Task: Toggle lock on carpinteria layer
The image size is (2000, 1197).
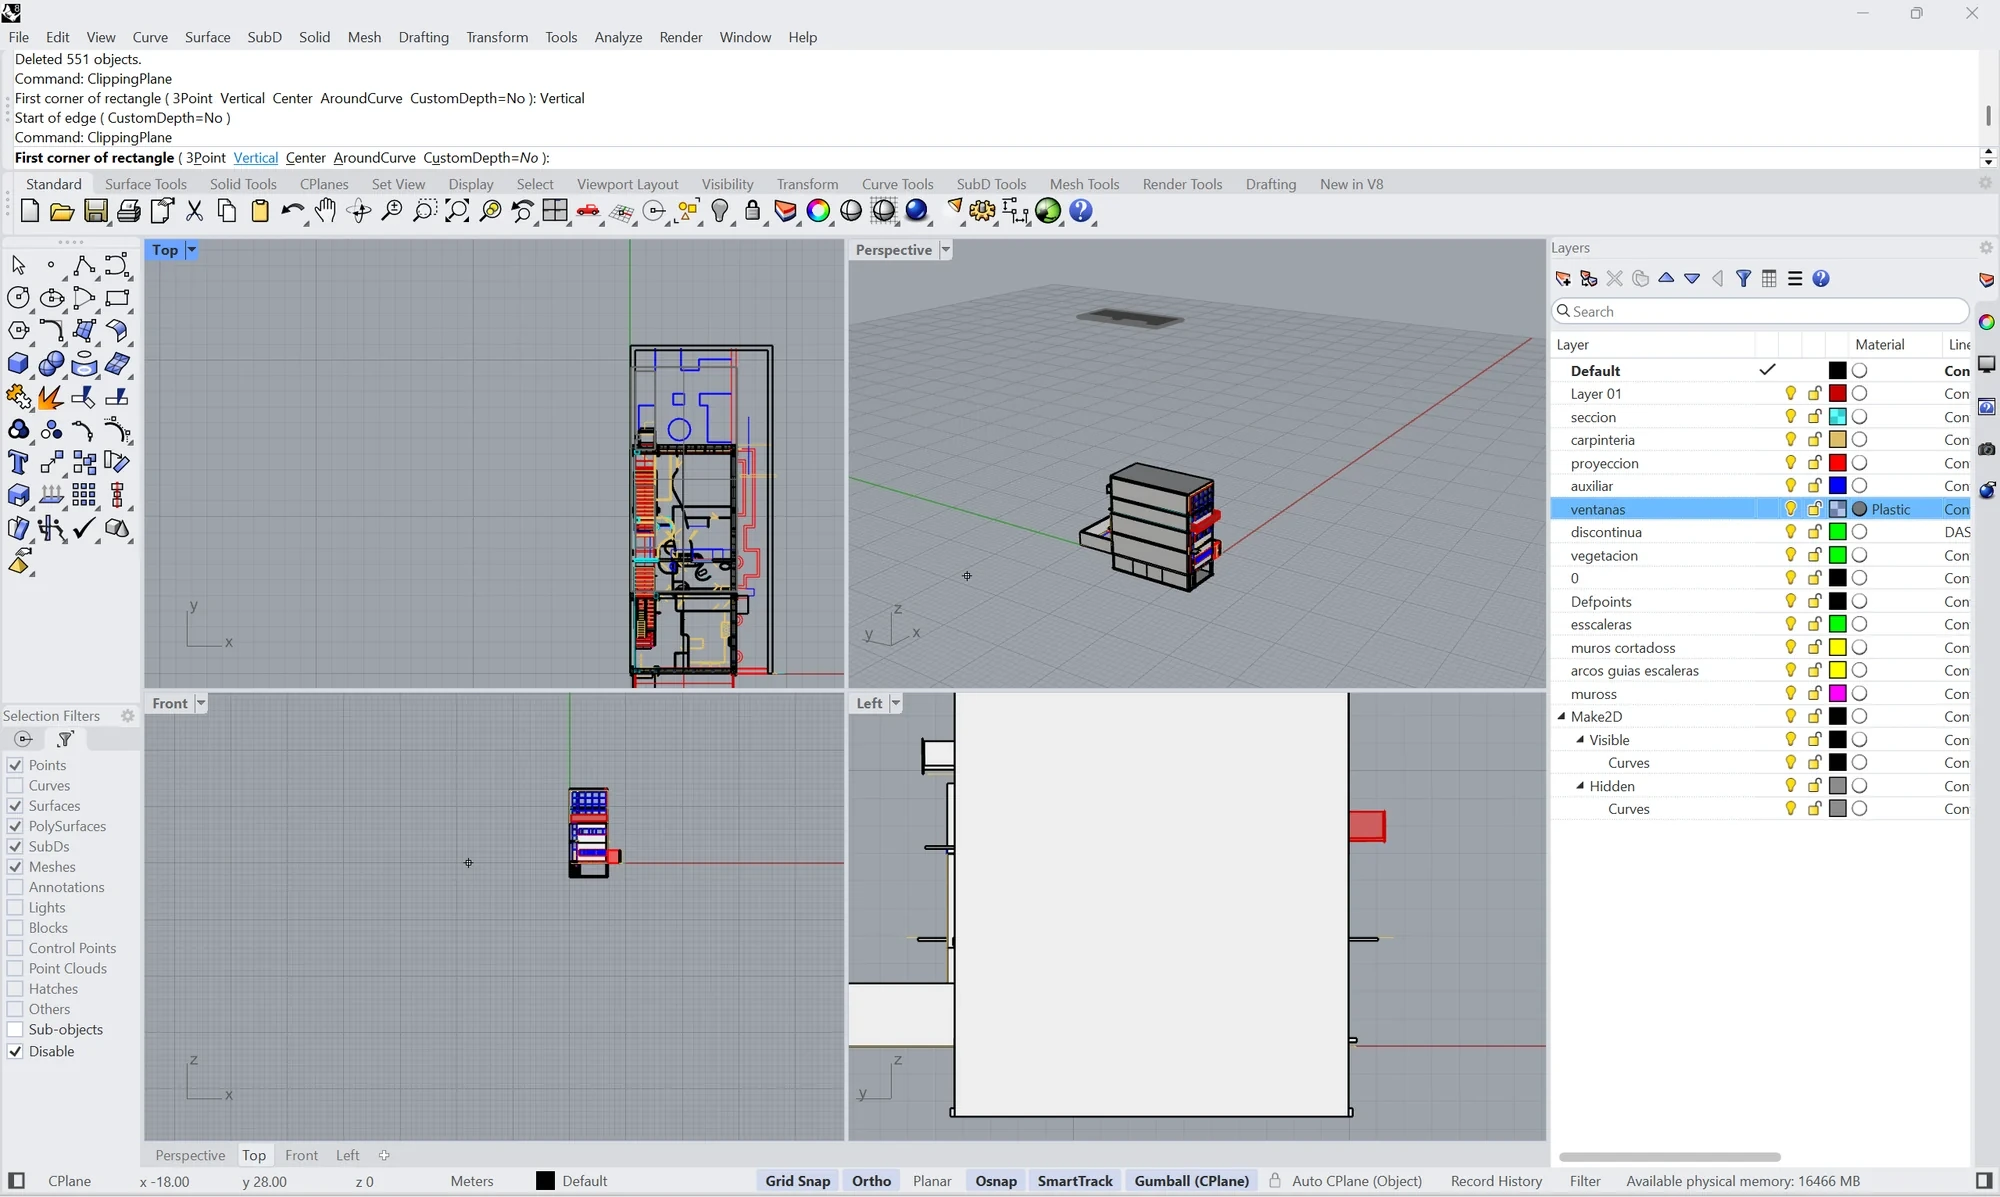Action: point(1814,440)
